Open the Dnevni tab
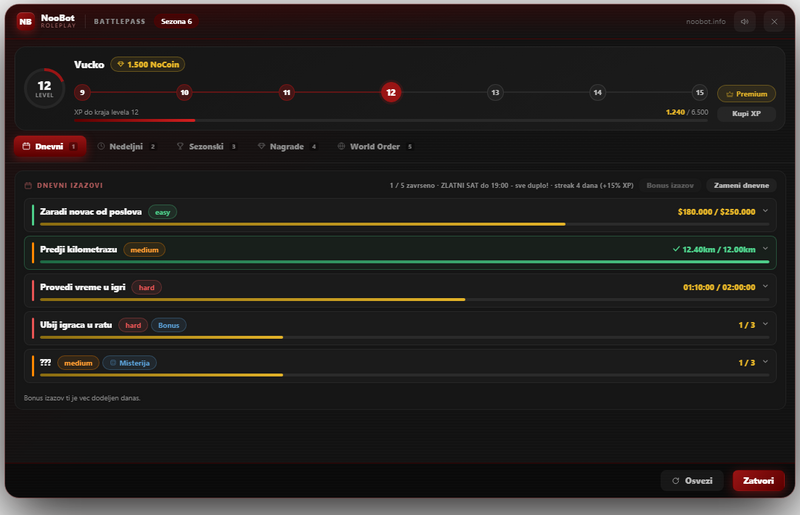Screen dimensions: 800x515 coord(50,146)
